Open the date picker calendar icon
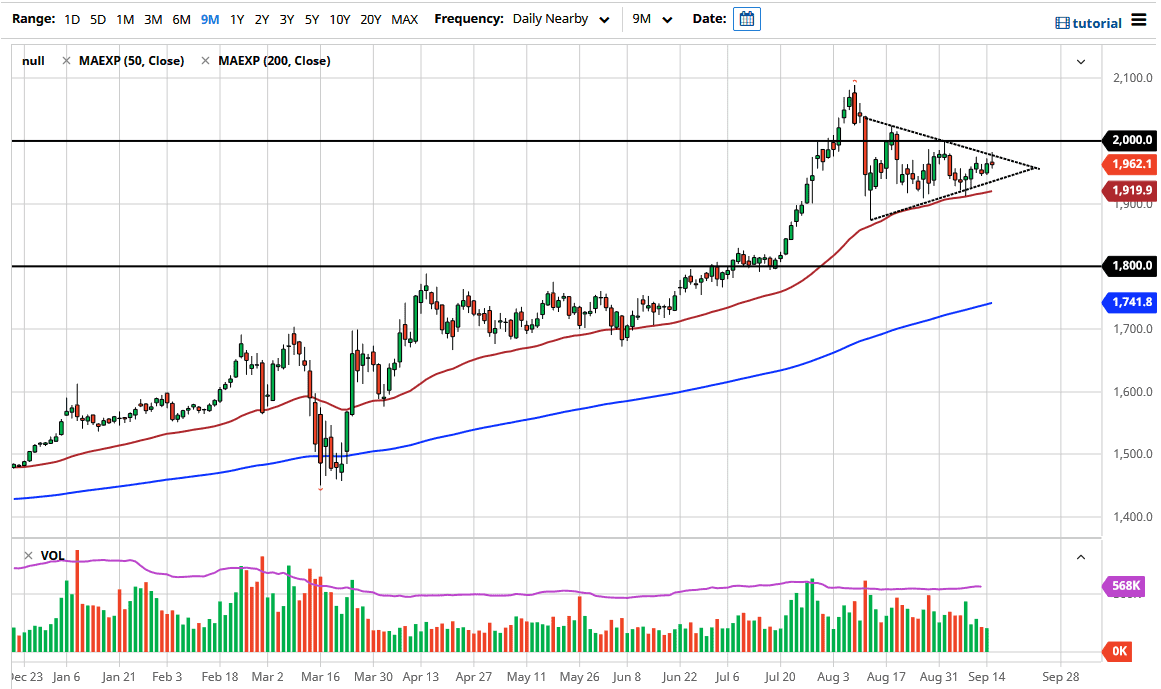Viewport: 1161px width, 689px height. [746, 19]
